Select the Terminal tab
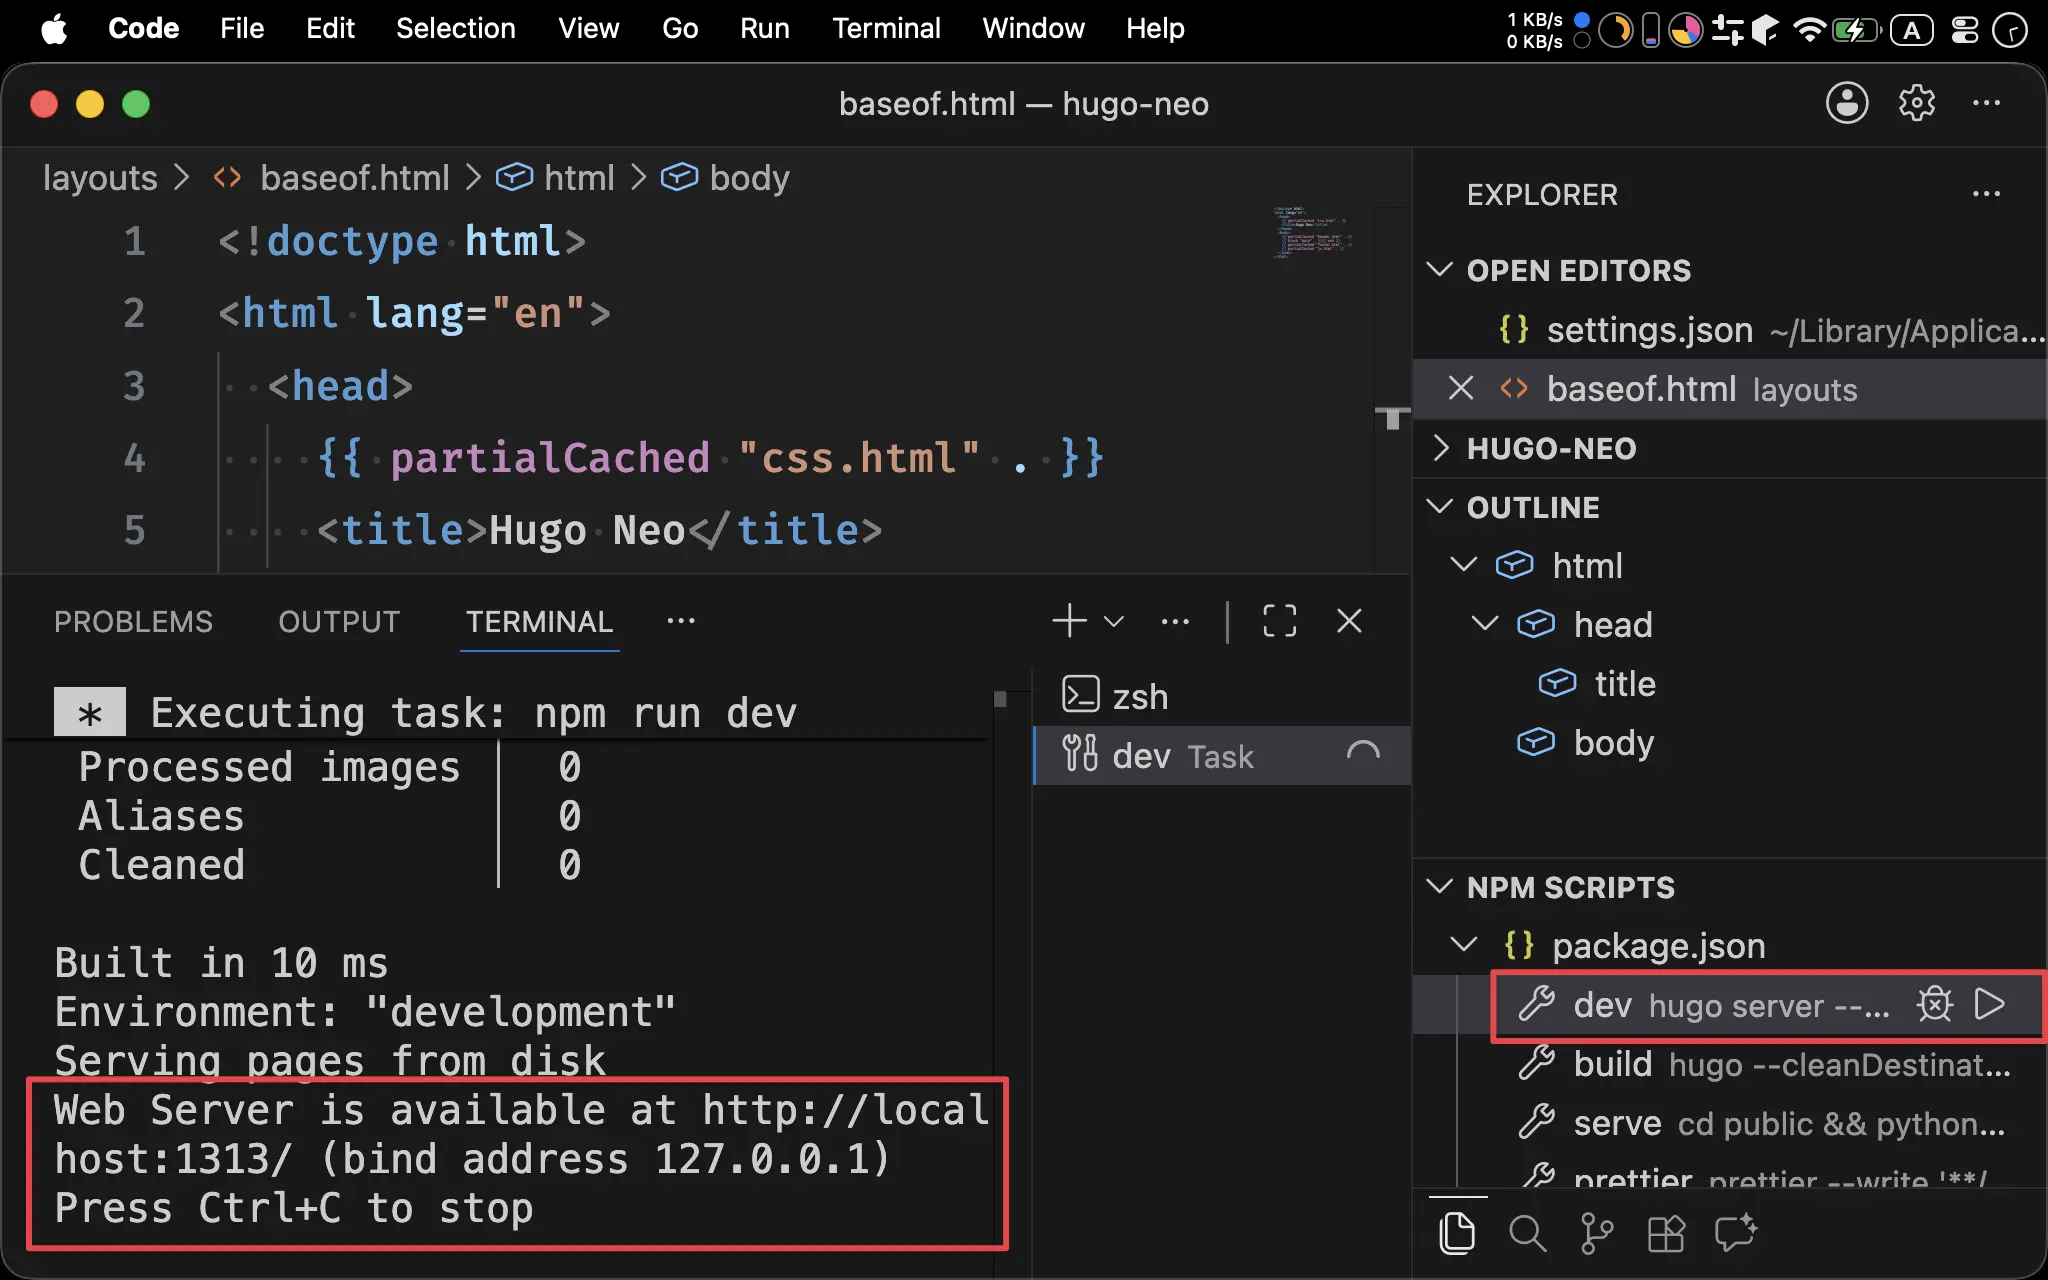2048x1280 pixels. click(539, 621)
